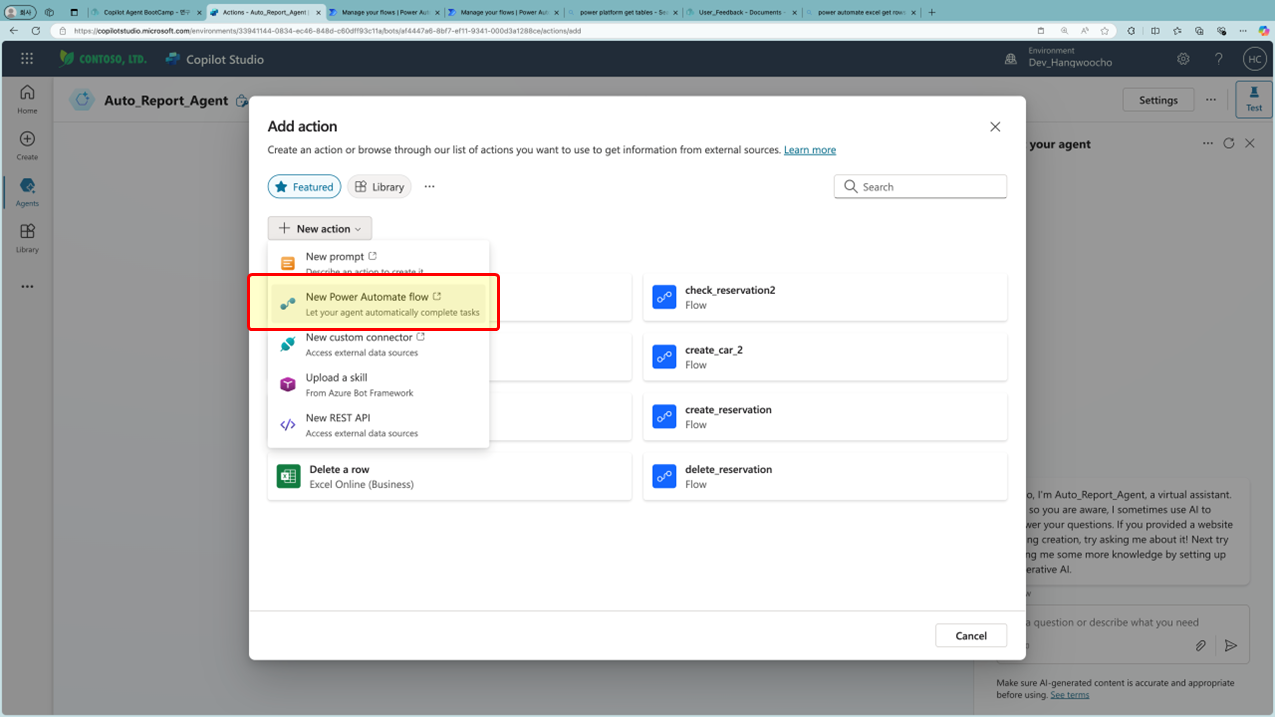Open Library in left sidebar
The height and width of the screenshot is (717, 1275).
click(27, 238)
